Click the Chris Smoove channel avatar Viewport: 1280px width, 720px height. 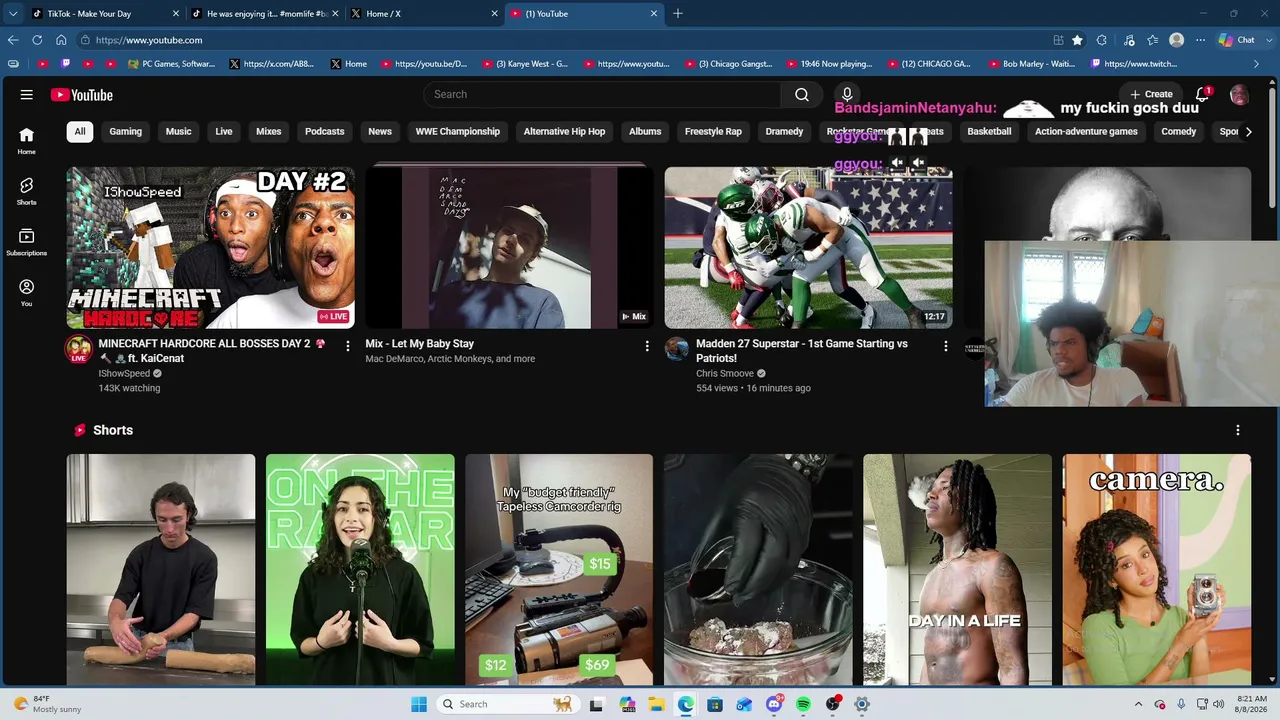[677, 348]
